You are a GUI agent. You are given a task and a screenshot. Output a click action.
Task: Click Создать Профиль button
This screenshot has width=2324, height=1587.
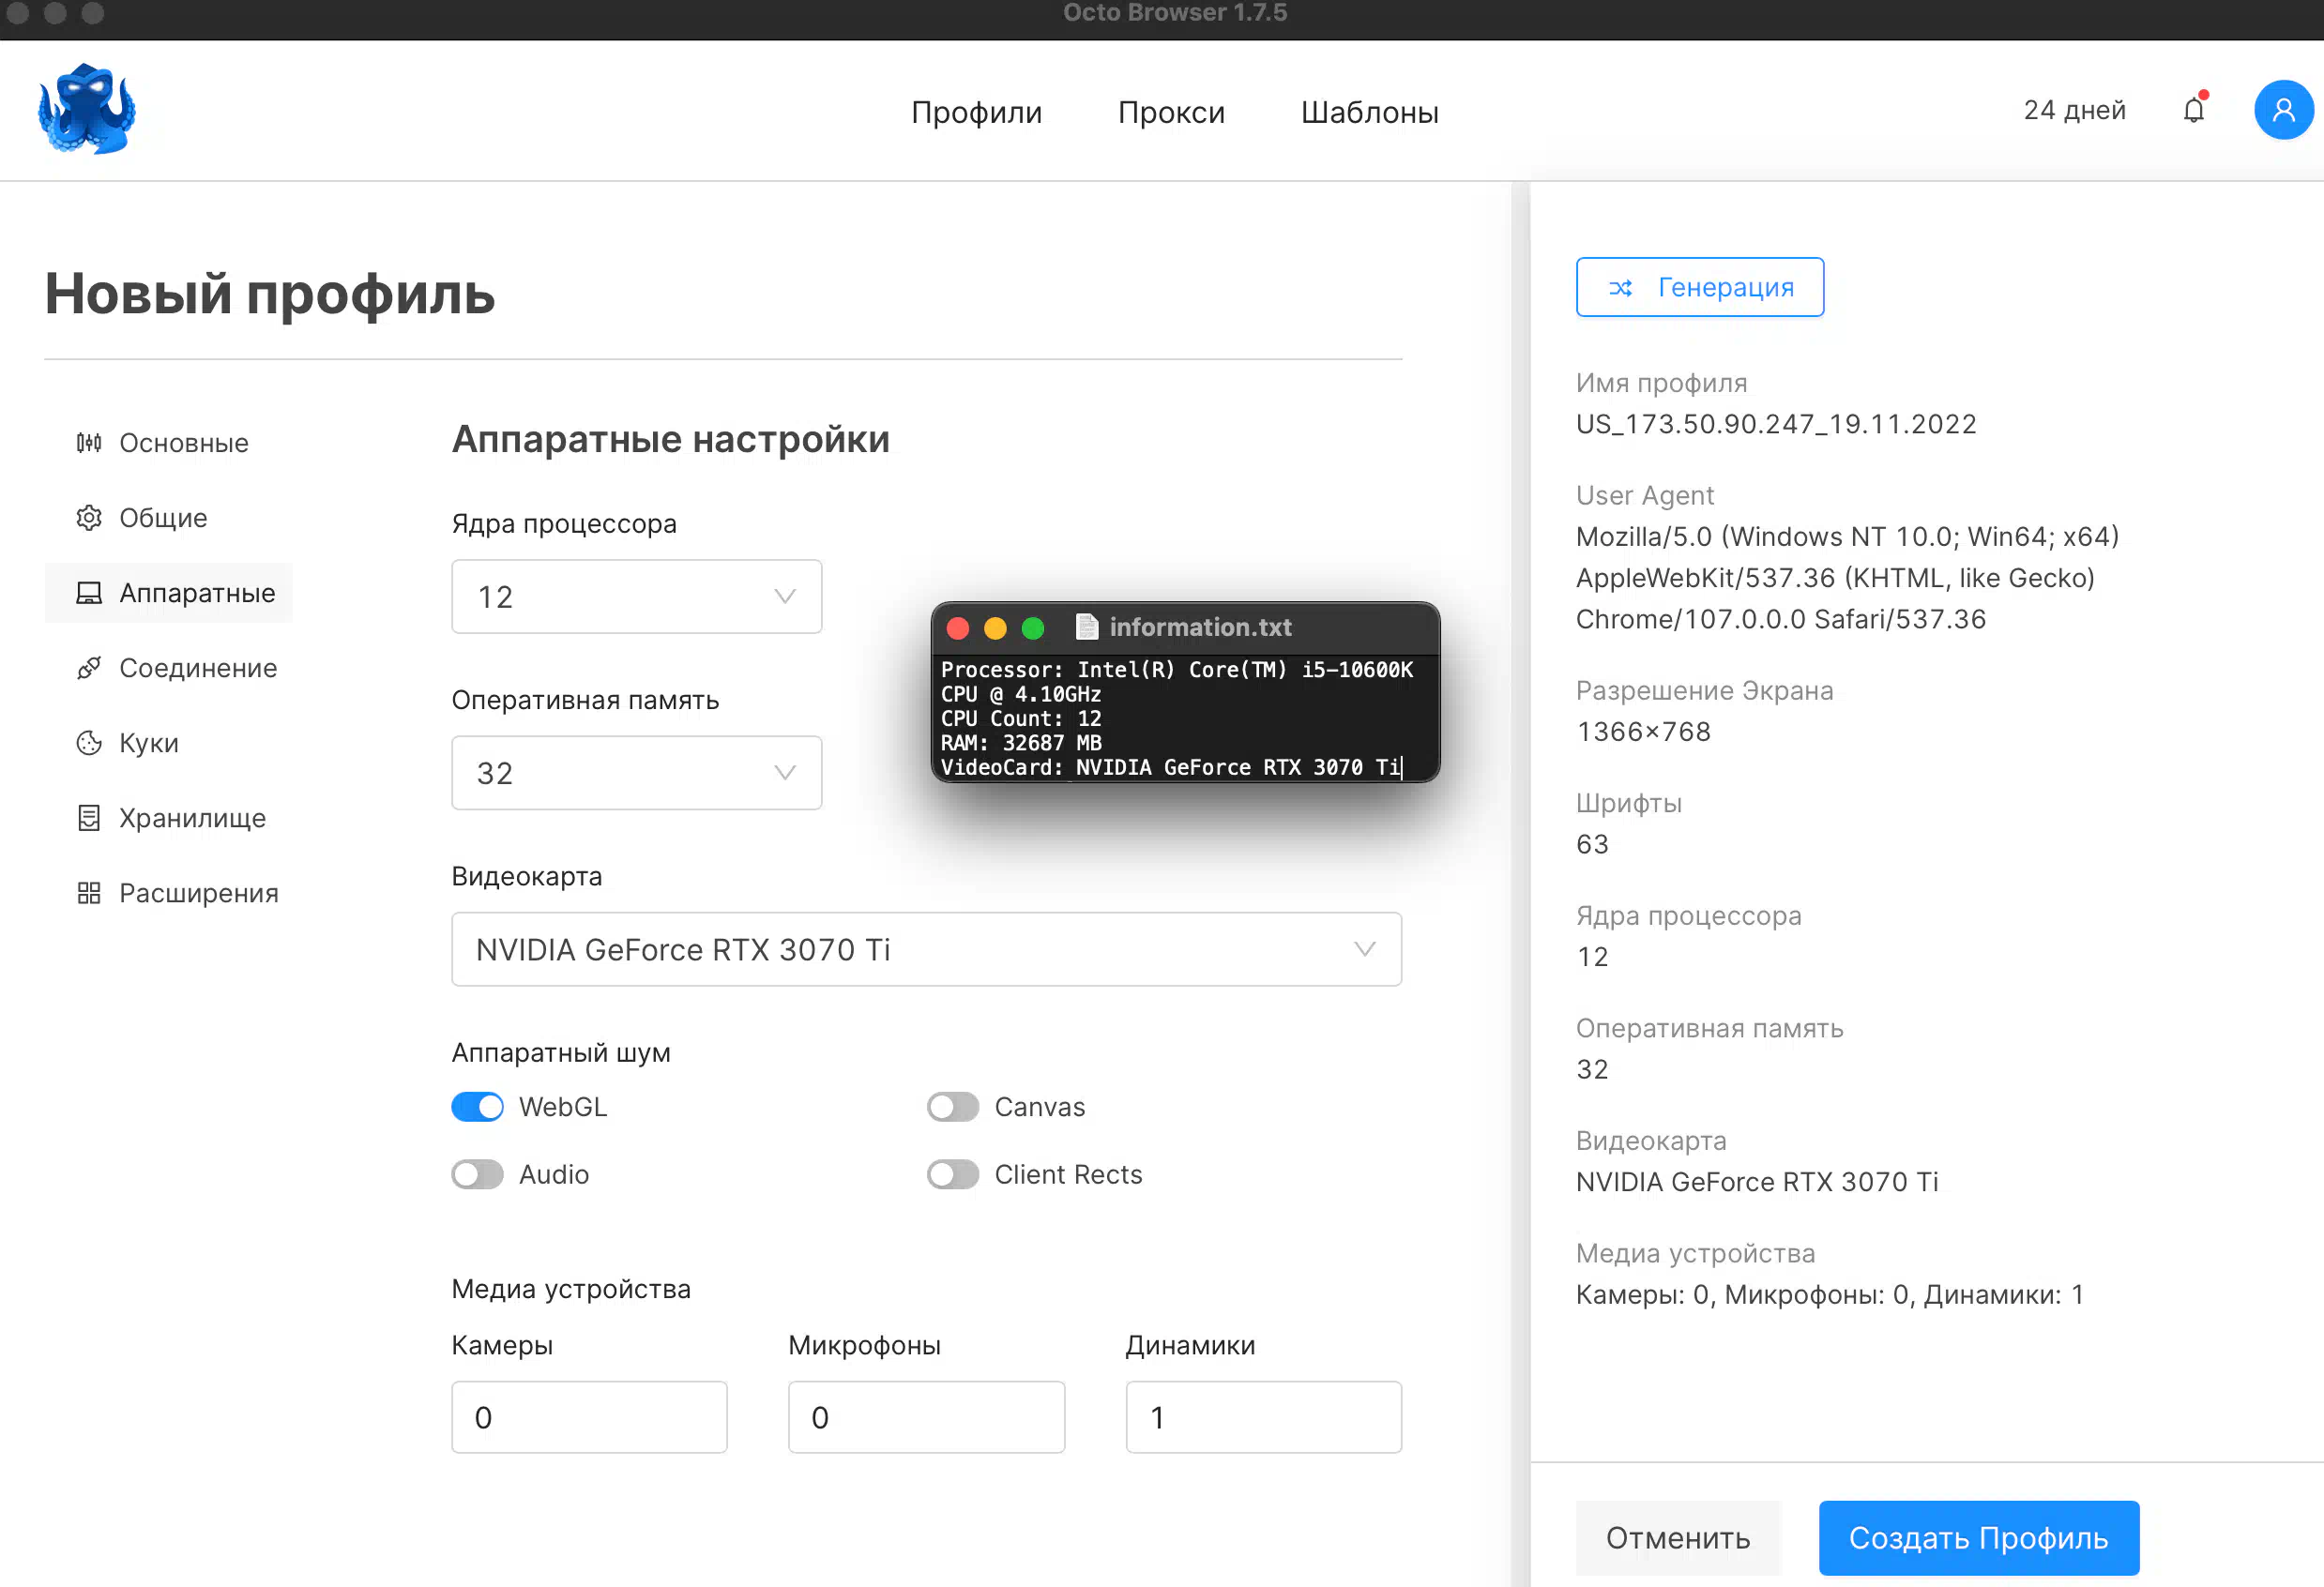coord(1978,1537)
